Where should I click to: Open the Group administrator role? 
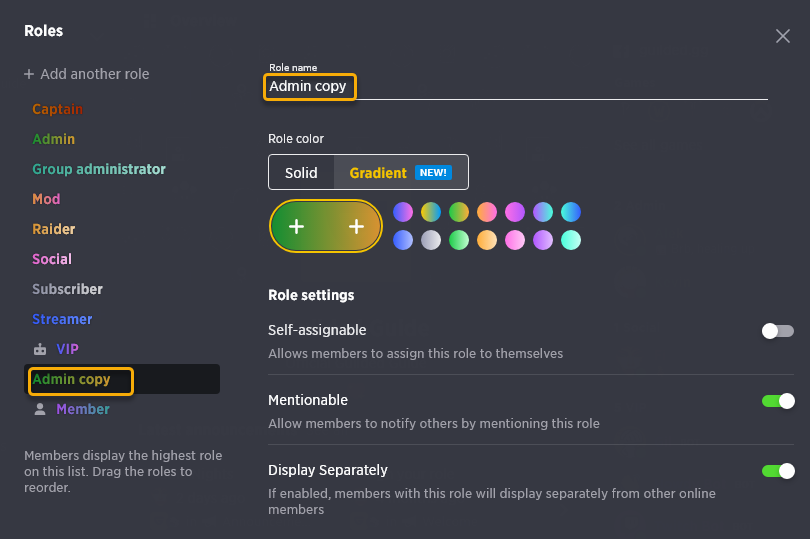[x=99, y=169]
